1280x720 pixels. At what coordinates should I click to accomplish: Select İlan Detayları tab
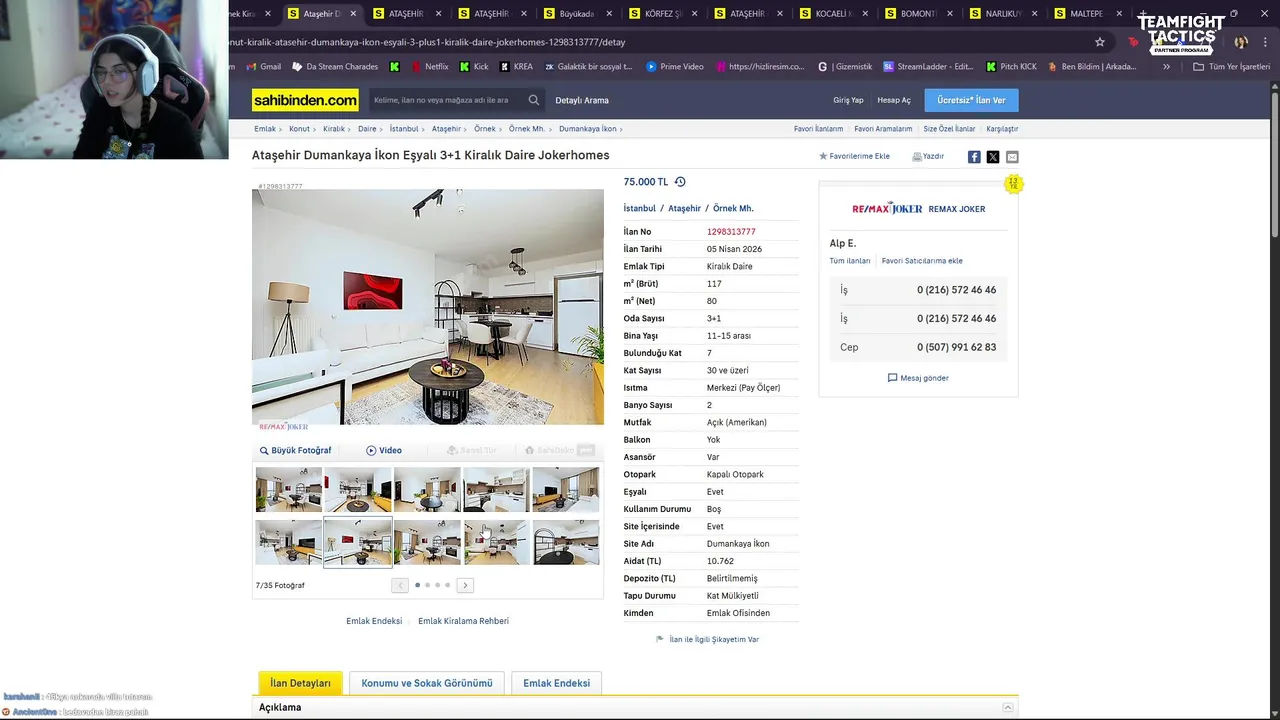click(x=300, y=683)
